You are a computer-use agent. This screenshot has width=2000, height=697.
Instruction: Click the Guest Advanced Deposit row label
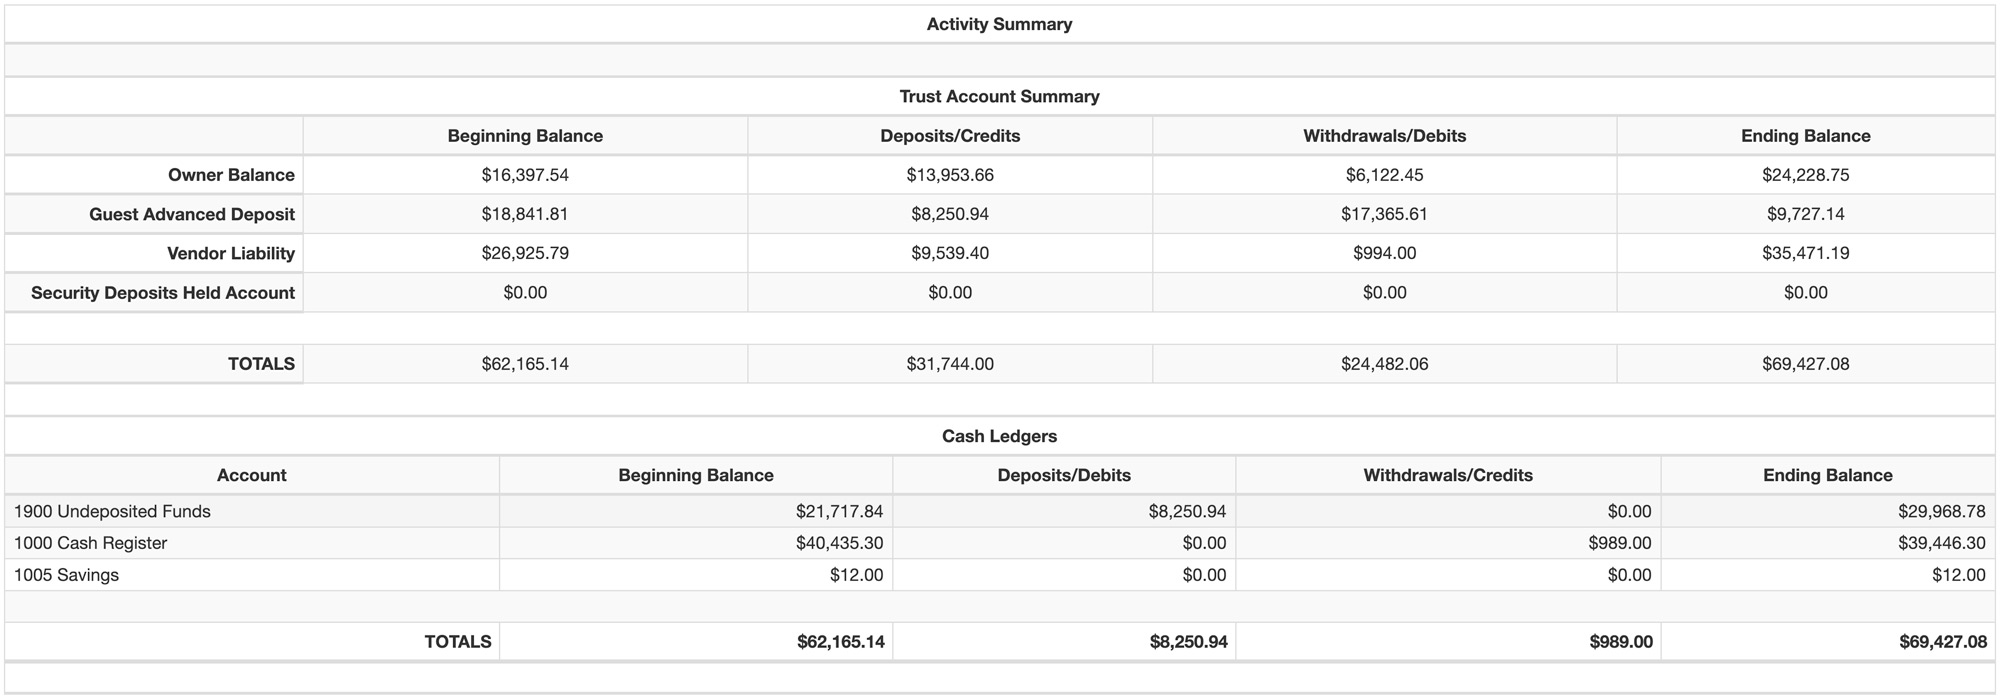tap(192, 214)
